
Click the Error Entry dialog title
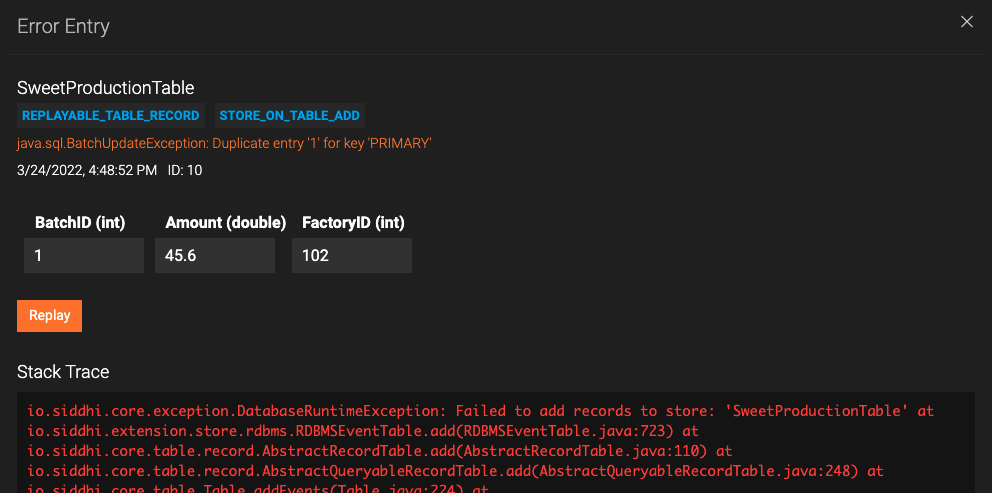coord(63,26)
